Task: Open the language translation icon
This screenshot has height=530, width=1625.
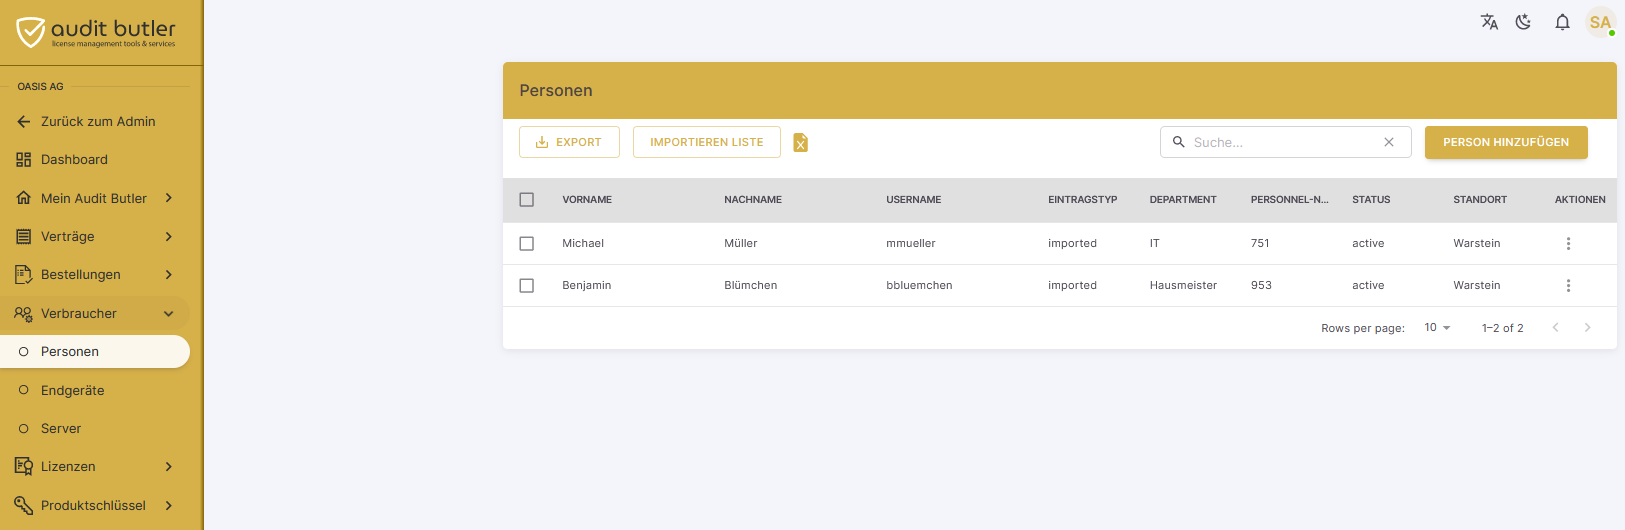Action: [1489, 22]
